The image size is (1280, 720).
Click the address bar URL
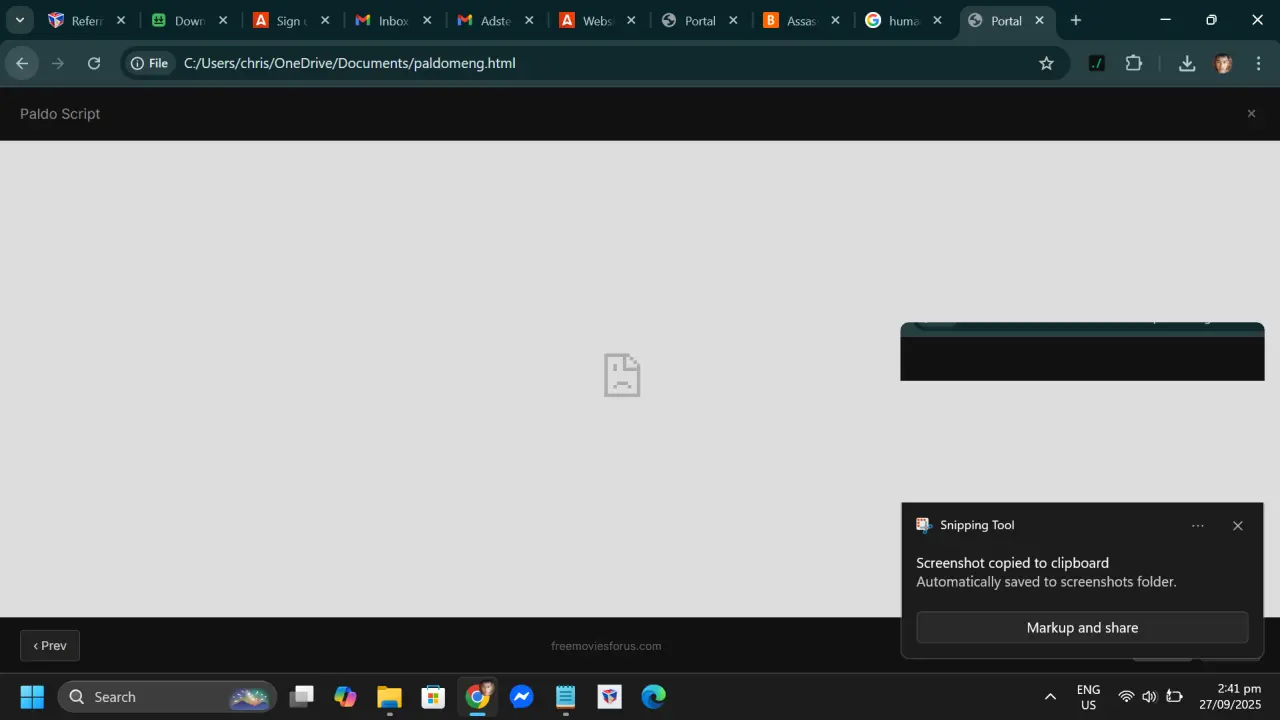click(x=350, y=63)
